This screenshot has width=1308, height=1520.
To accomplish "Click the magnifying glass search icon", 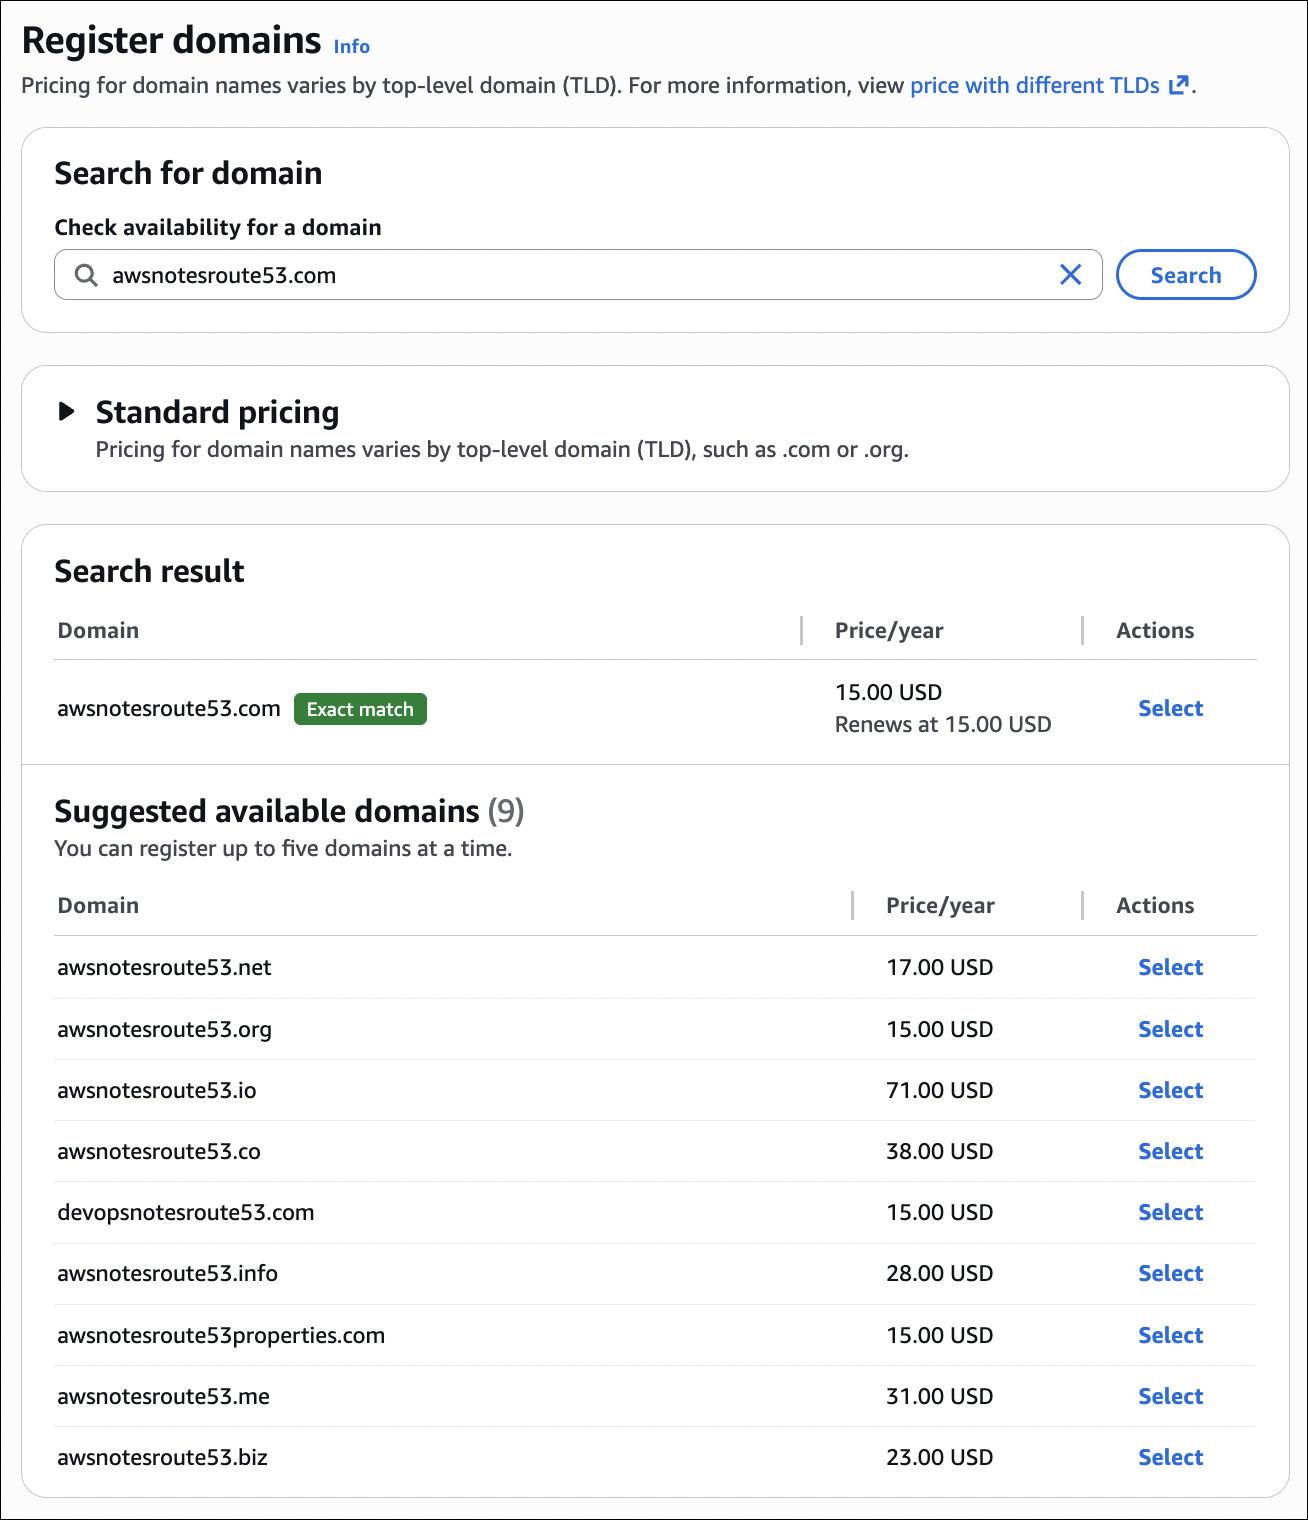I will pos(87,275).
